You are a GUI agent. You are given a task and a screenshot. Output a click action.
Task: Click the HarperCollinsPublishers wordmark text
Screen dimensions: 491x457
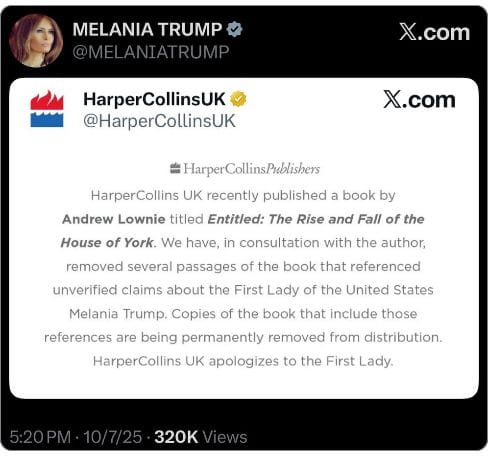click(x=252, y=169)
